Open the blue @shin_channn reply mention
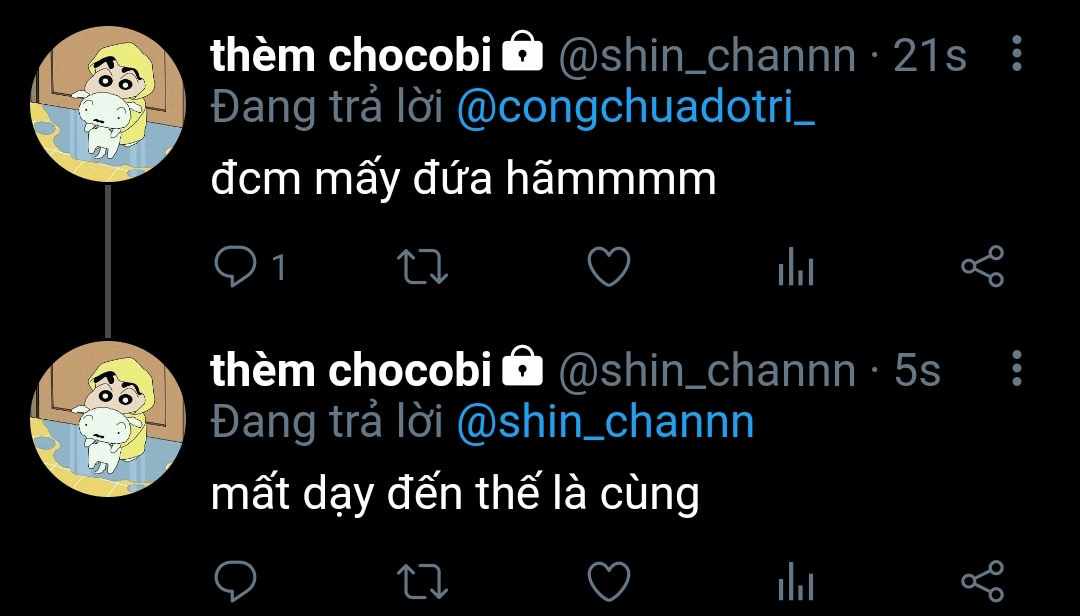Viewport: 1080px width, 616px height. 605,422
